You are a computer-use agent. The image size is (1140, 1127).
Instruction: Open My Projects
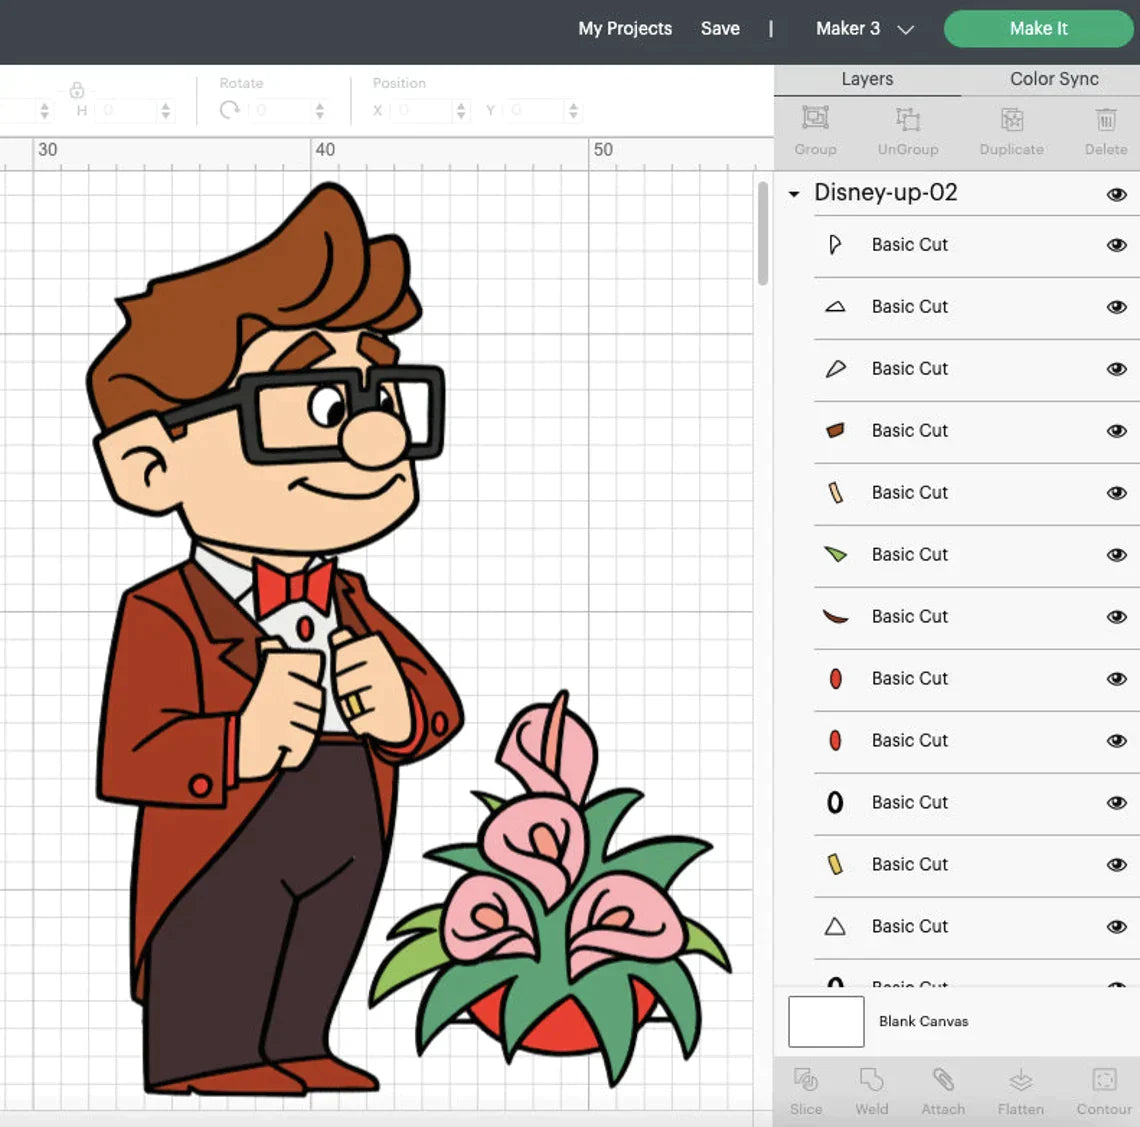pyautogui.click(x=625, y=29)
